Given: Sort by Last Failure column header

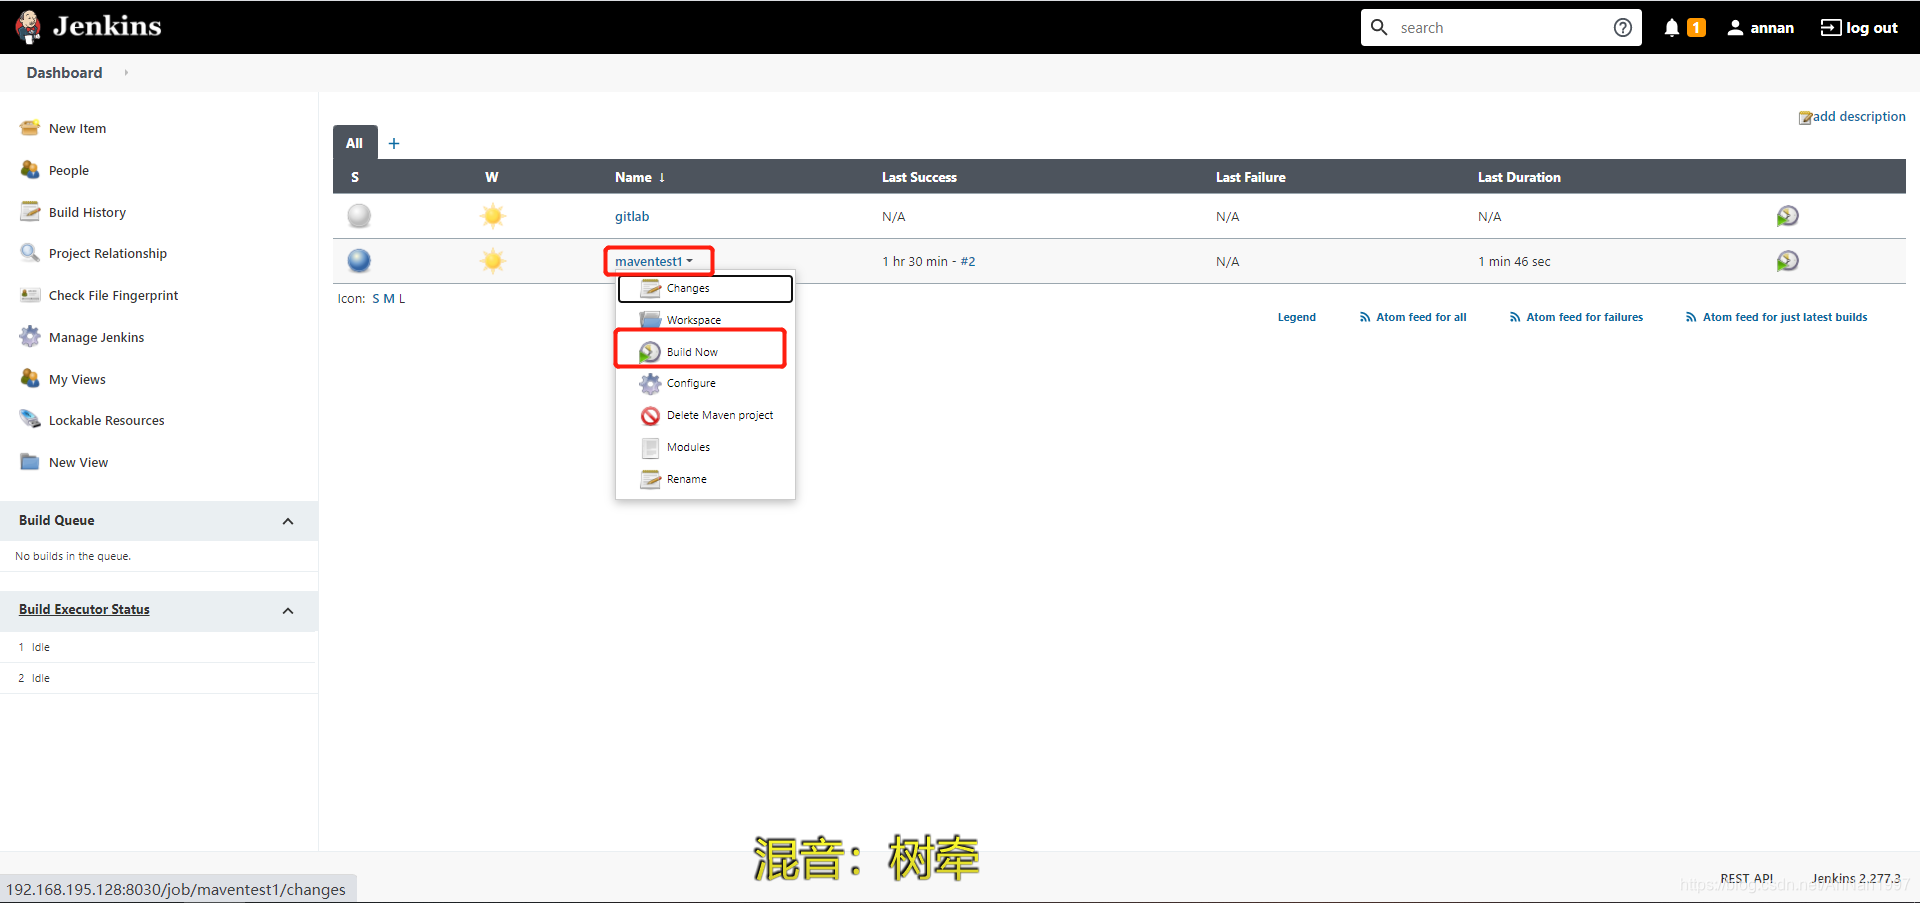Looking at the screenshot, I should click(1250, 177).
